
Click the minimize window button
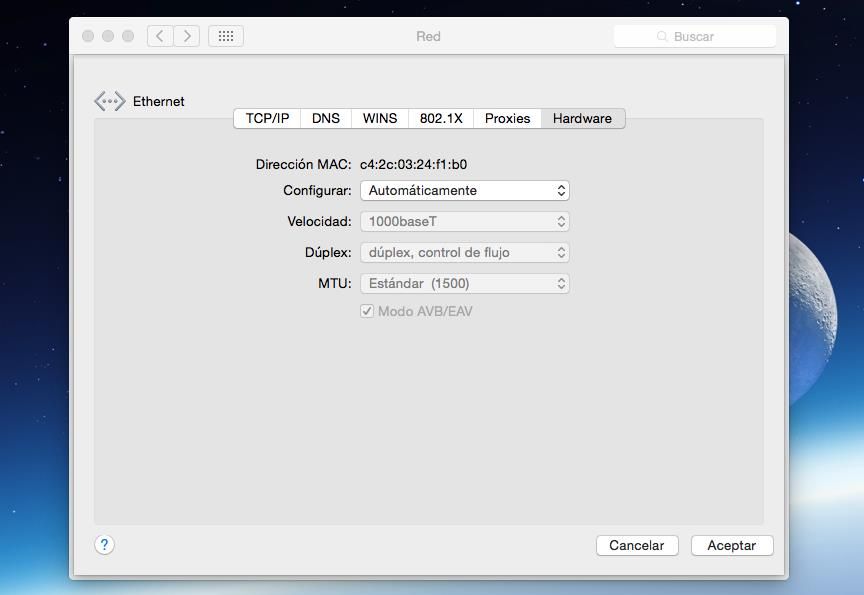point(108,36)
